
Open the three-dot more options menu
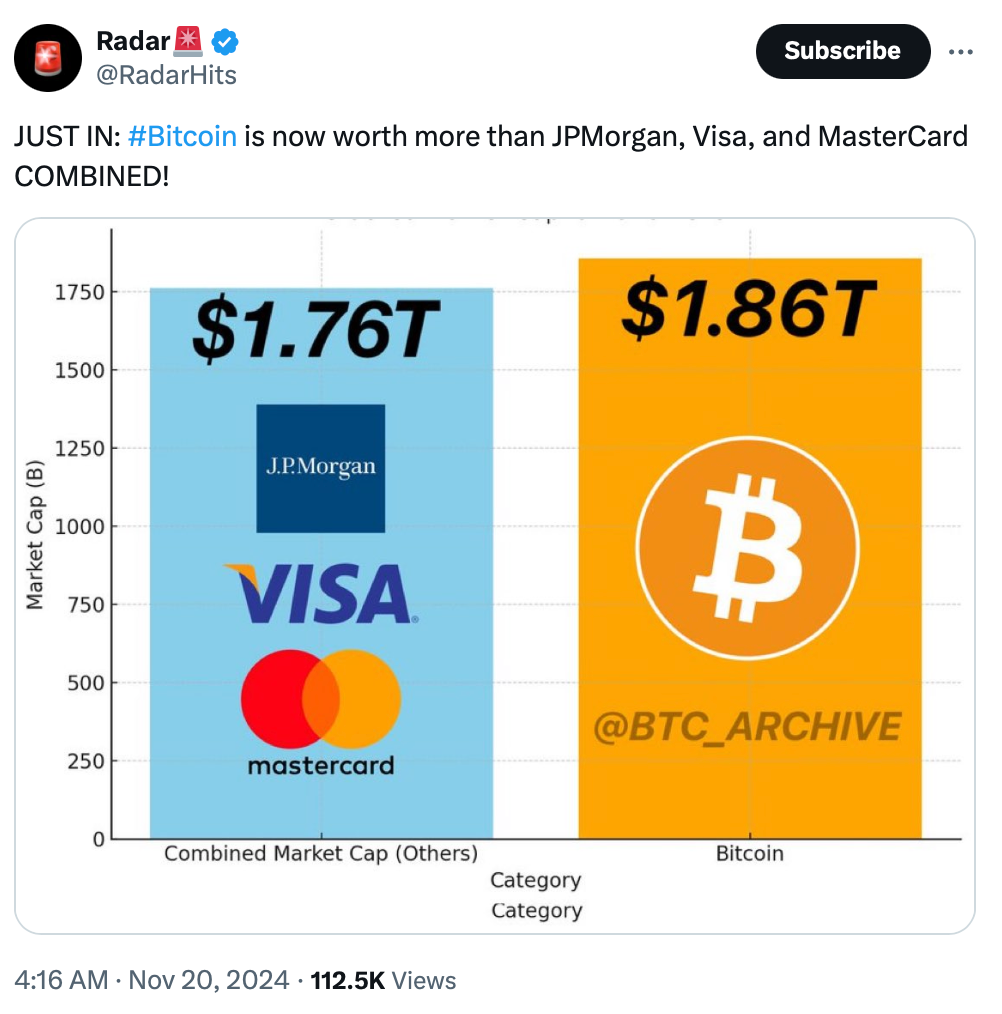point(960,52)
